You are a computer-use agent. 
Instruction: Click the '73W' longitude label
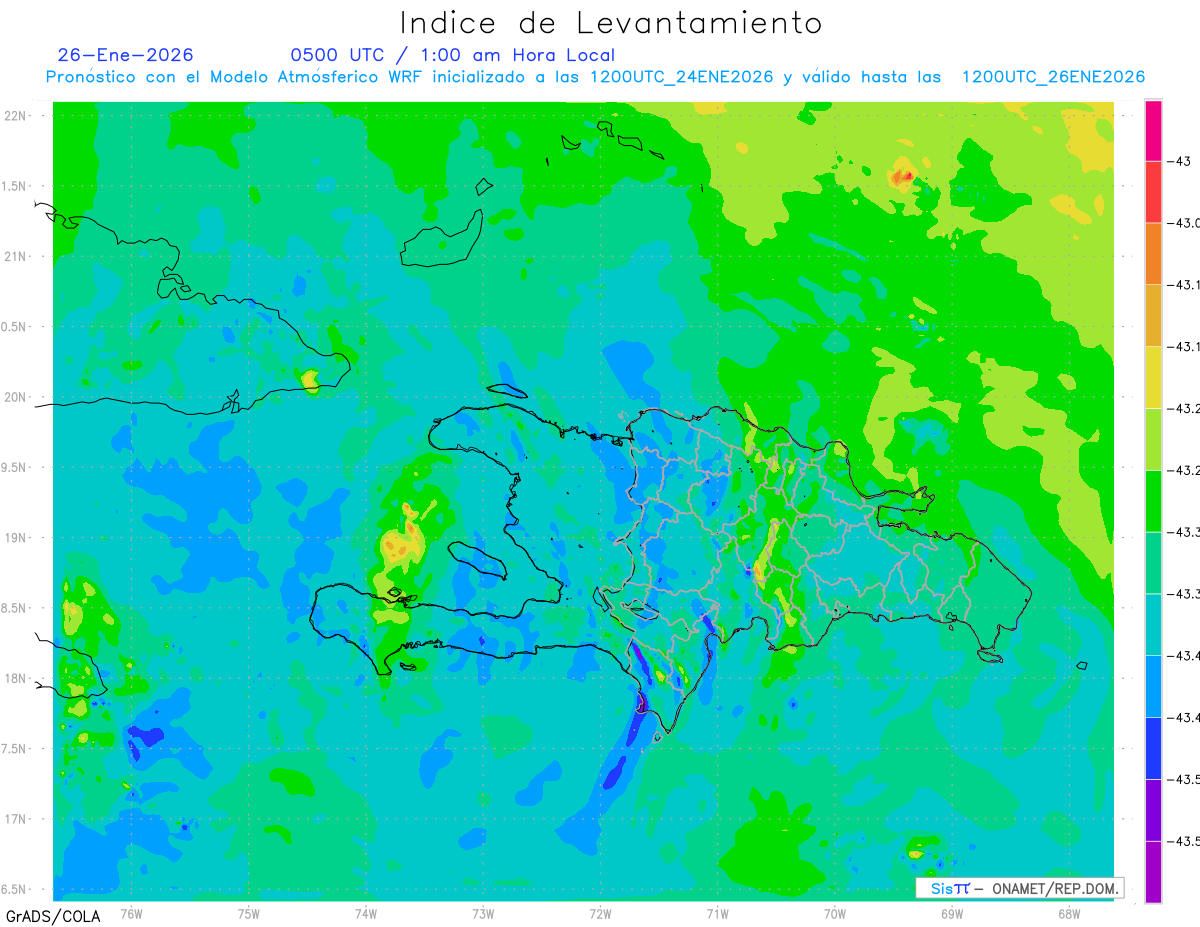[x=483, y=913]
